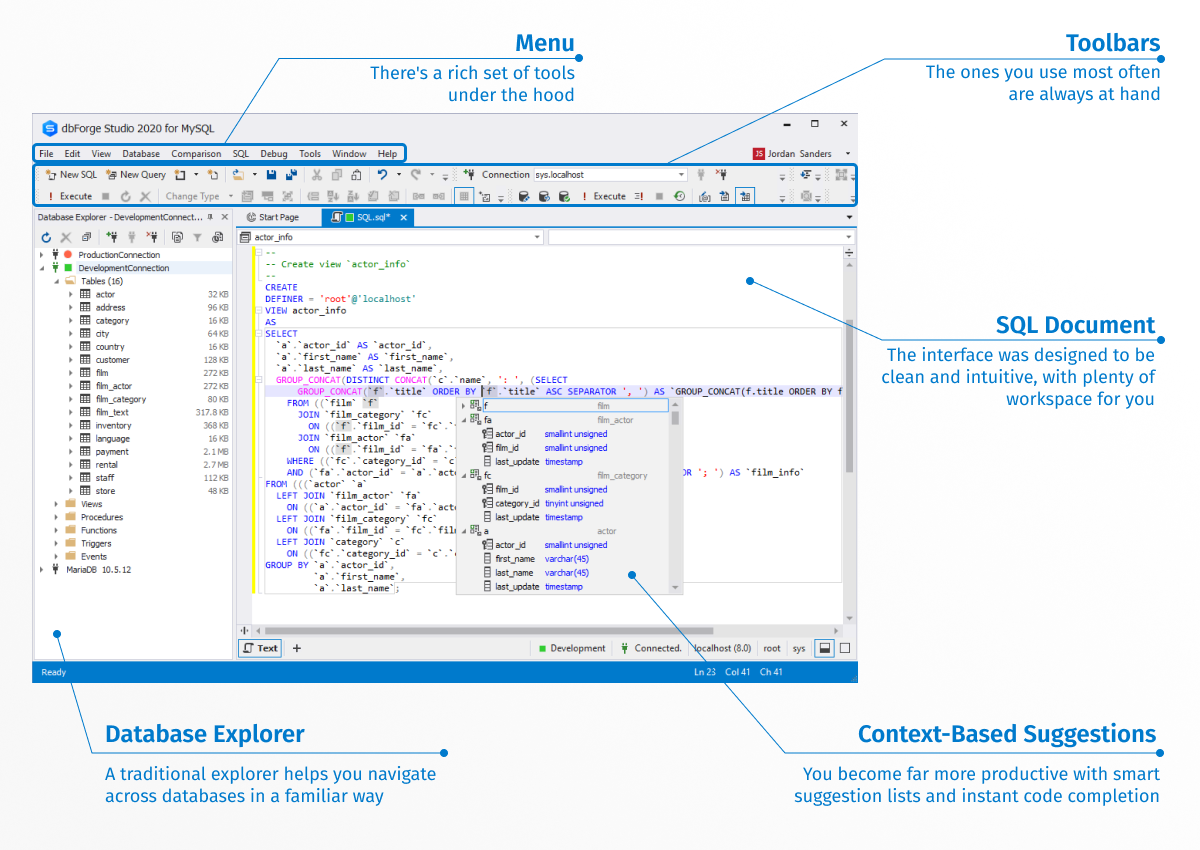Open the Tools menu

310,154
